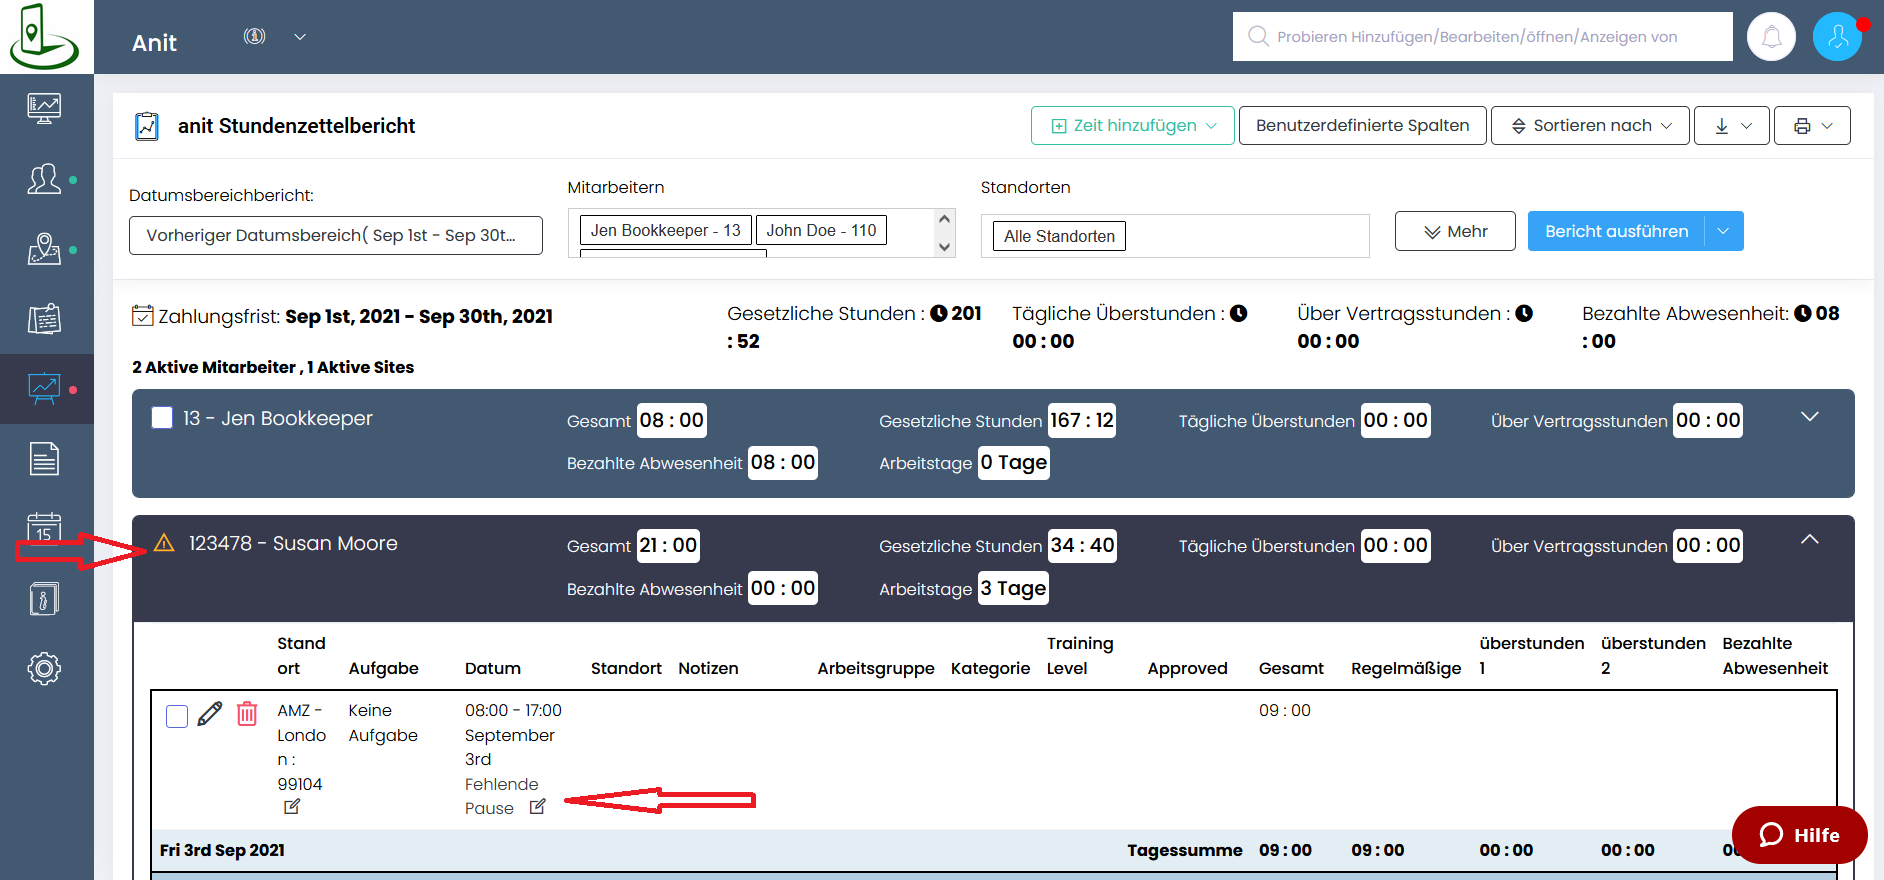Click the notification bell icon

(x=1771, y=37)
